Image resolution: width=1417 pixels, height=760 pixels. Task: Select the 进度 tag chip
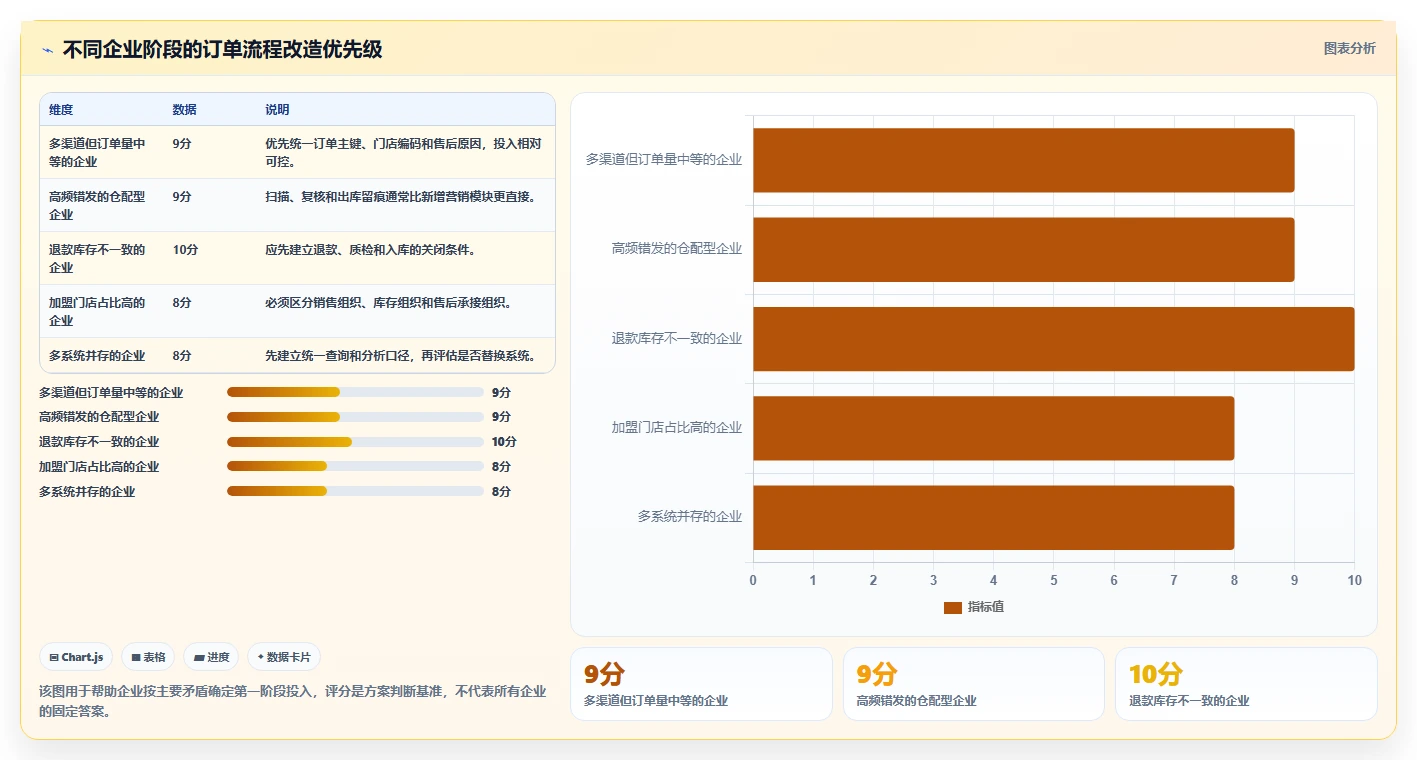(x=211, y=657)
